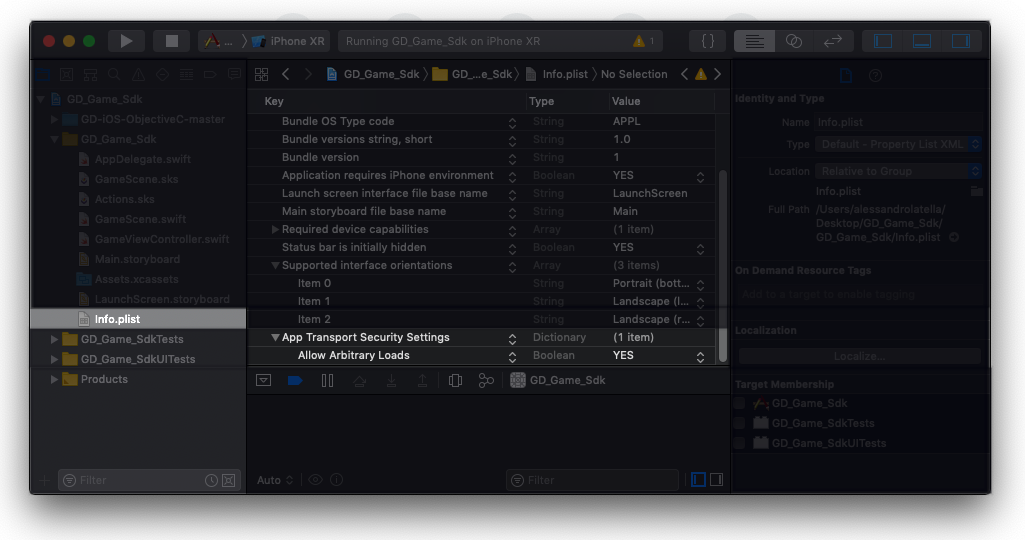This screenshot has height=540, width=1025.
Task: Open Status bar is initially hidden value dropdown
Action: (x=700, y=248)
